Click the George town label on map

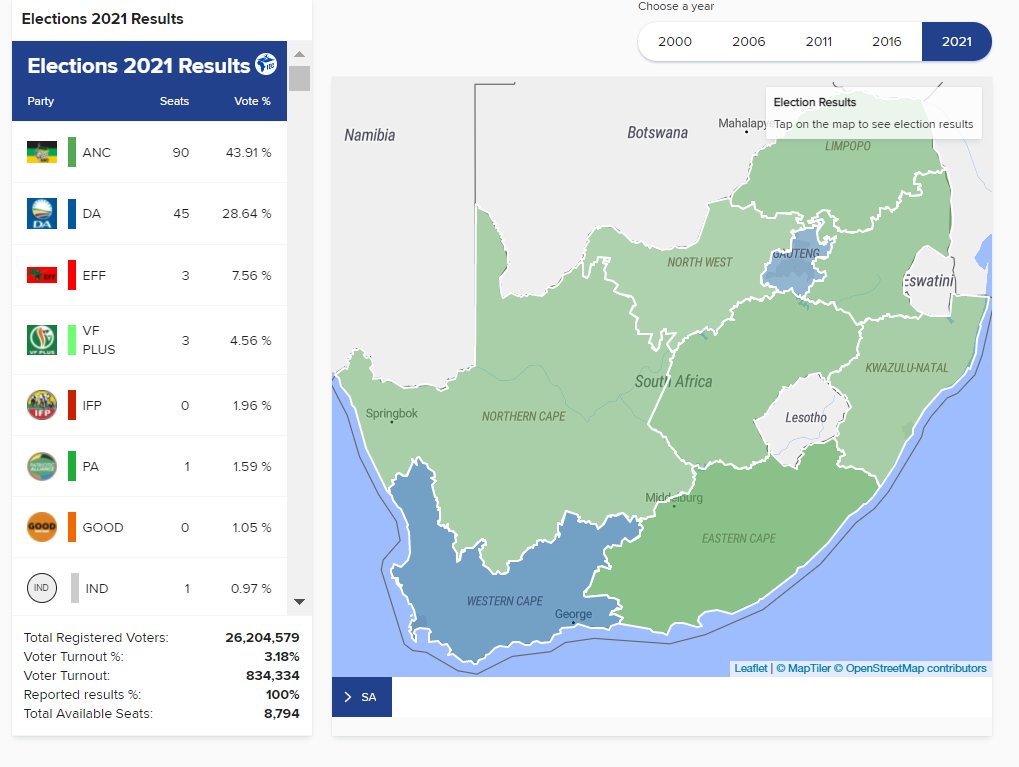tap(573, 614)
